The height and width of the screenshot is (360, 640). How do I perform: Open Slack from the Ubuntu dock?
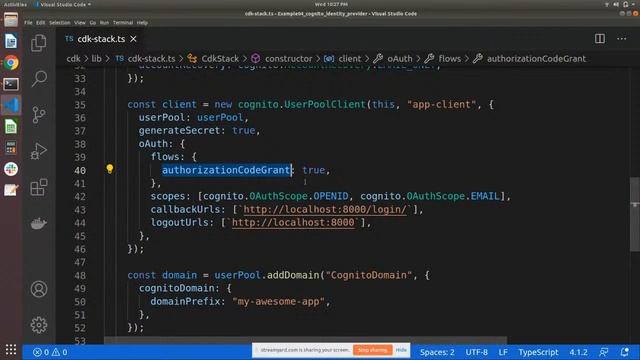tap(11, 169)
